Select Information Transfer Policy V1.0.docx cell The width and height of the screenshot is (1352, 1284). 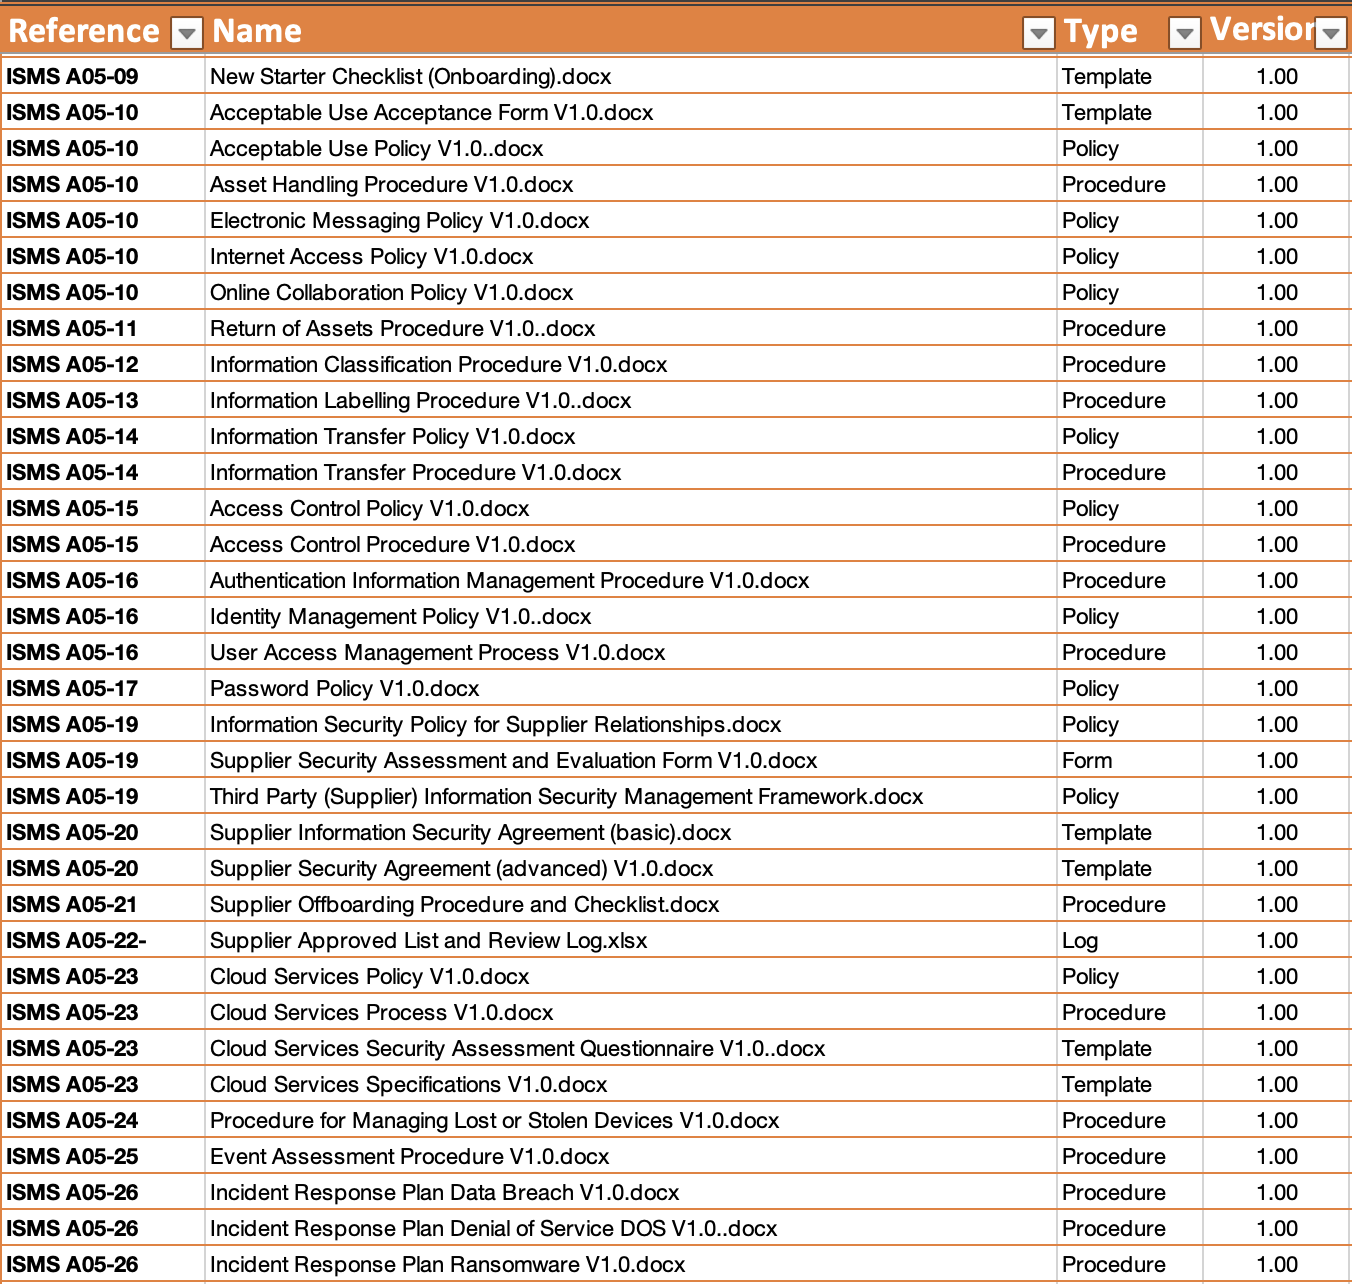631,436
